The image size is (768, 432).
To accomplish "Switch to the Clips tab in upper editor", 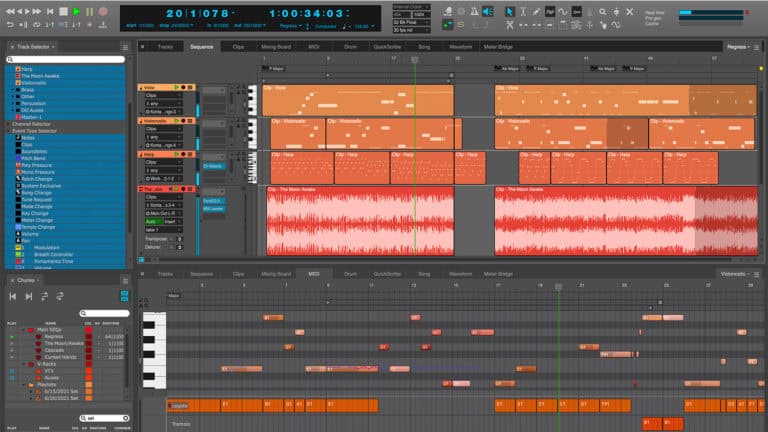I will [238, 47].
